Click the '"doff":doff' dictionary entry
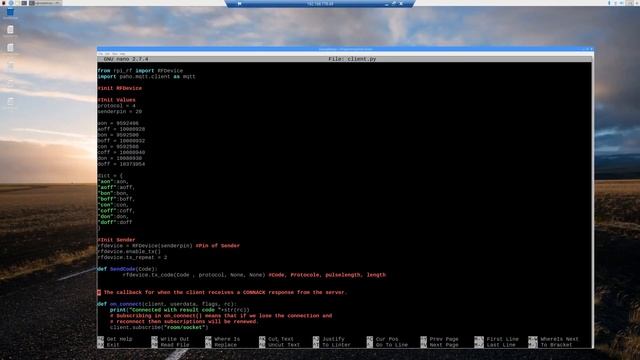 pos(115,222)
